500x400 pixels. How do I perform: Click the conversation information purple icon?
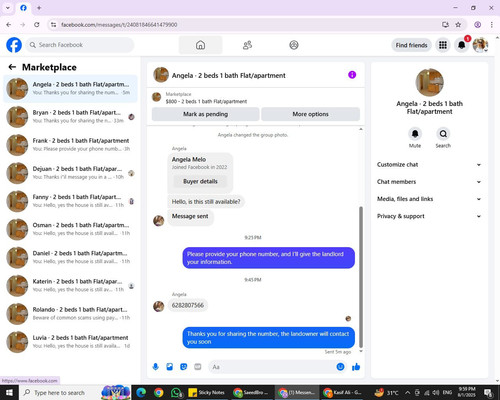pyautogui.click(x=352, y=75)
